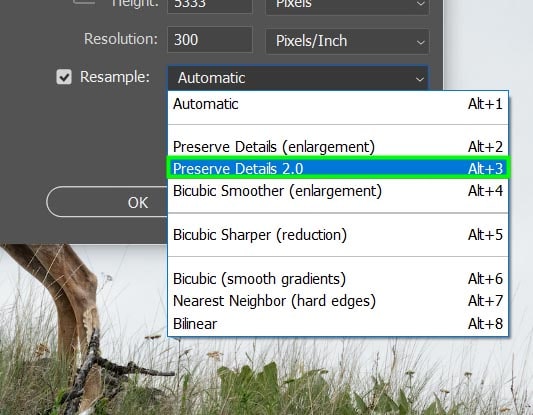This screenshot has width=533, height=415.
Task: Click the Resolution input field showing 300
Action: click(210, 40)
